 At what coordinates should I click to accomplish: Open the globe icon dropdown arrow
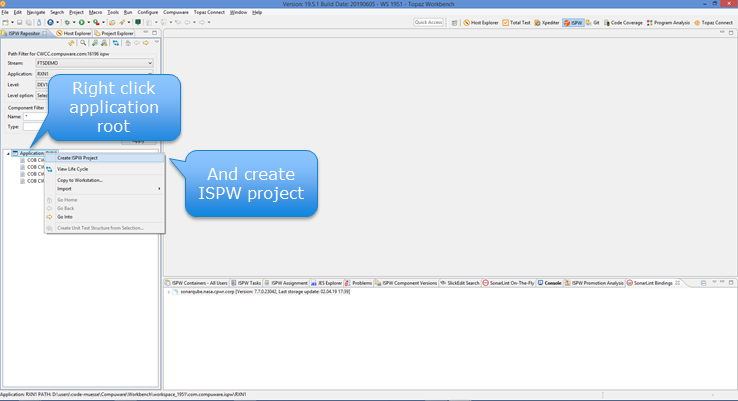point(57,23)
